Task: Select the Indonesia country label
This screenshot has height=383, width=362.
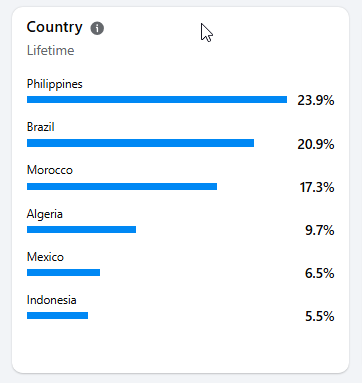Action: click(51, 300)
